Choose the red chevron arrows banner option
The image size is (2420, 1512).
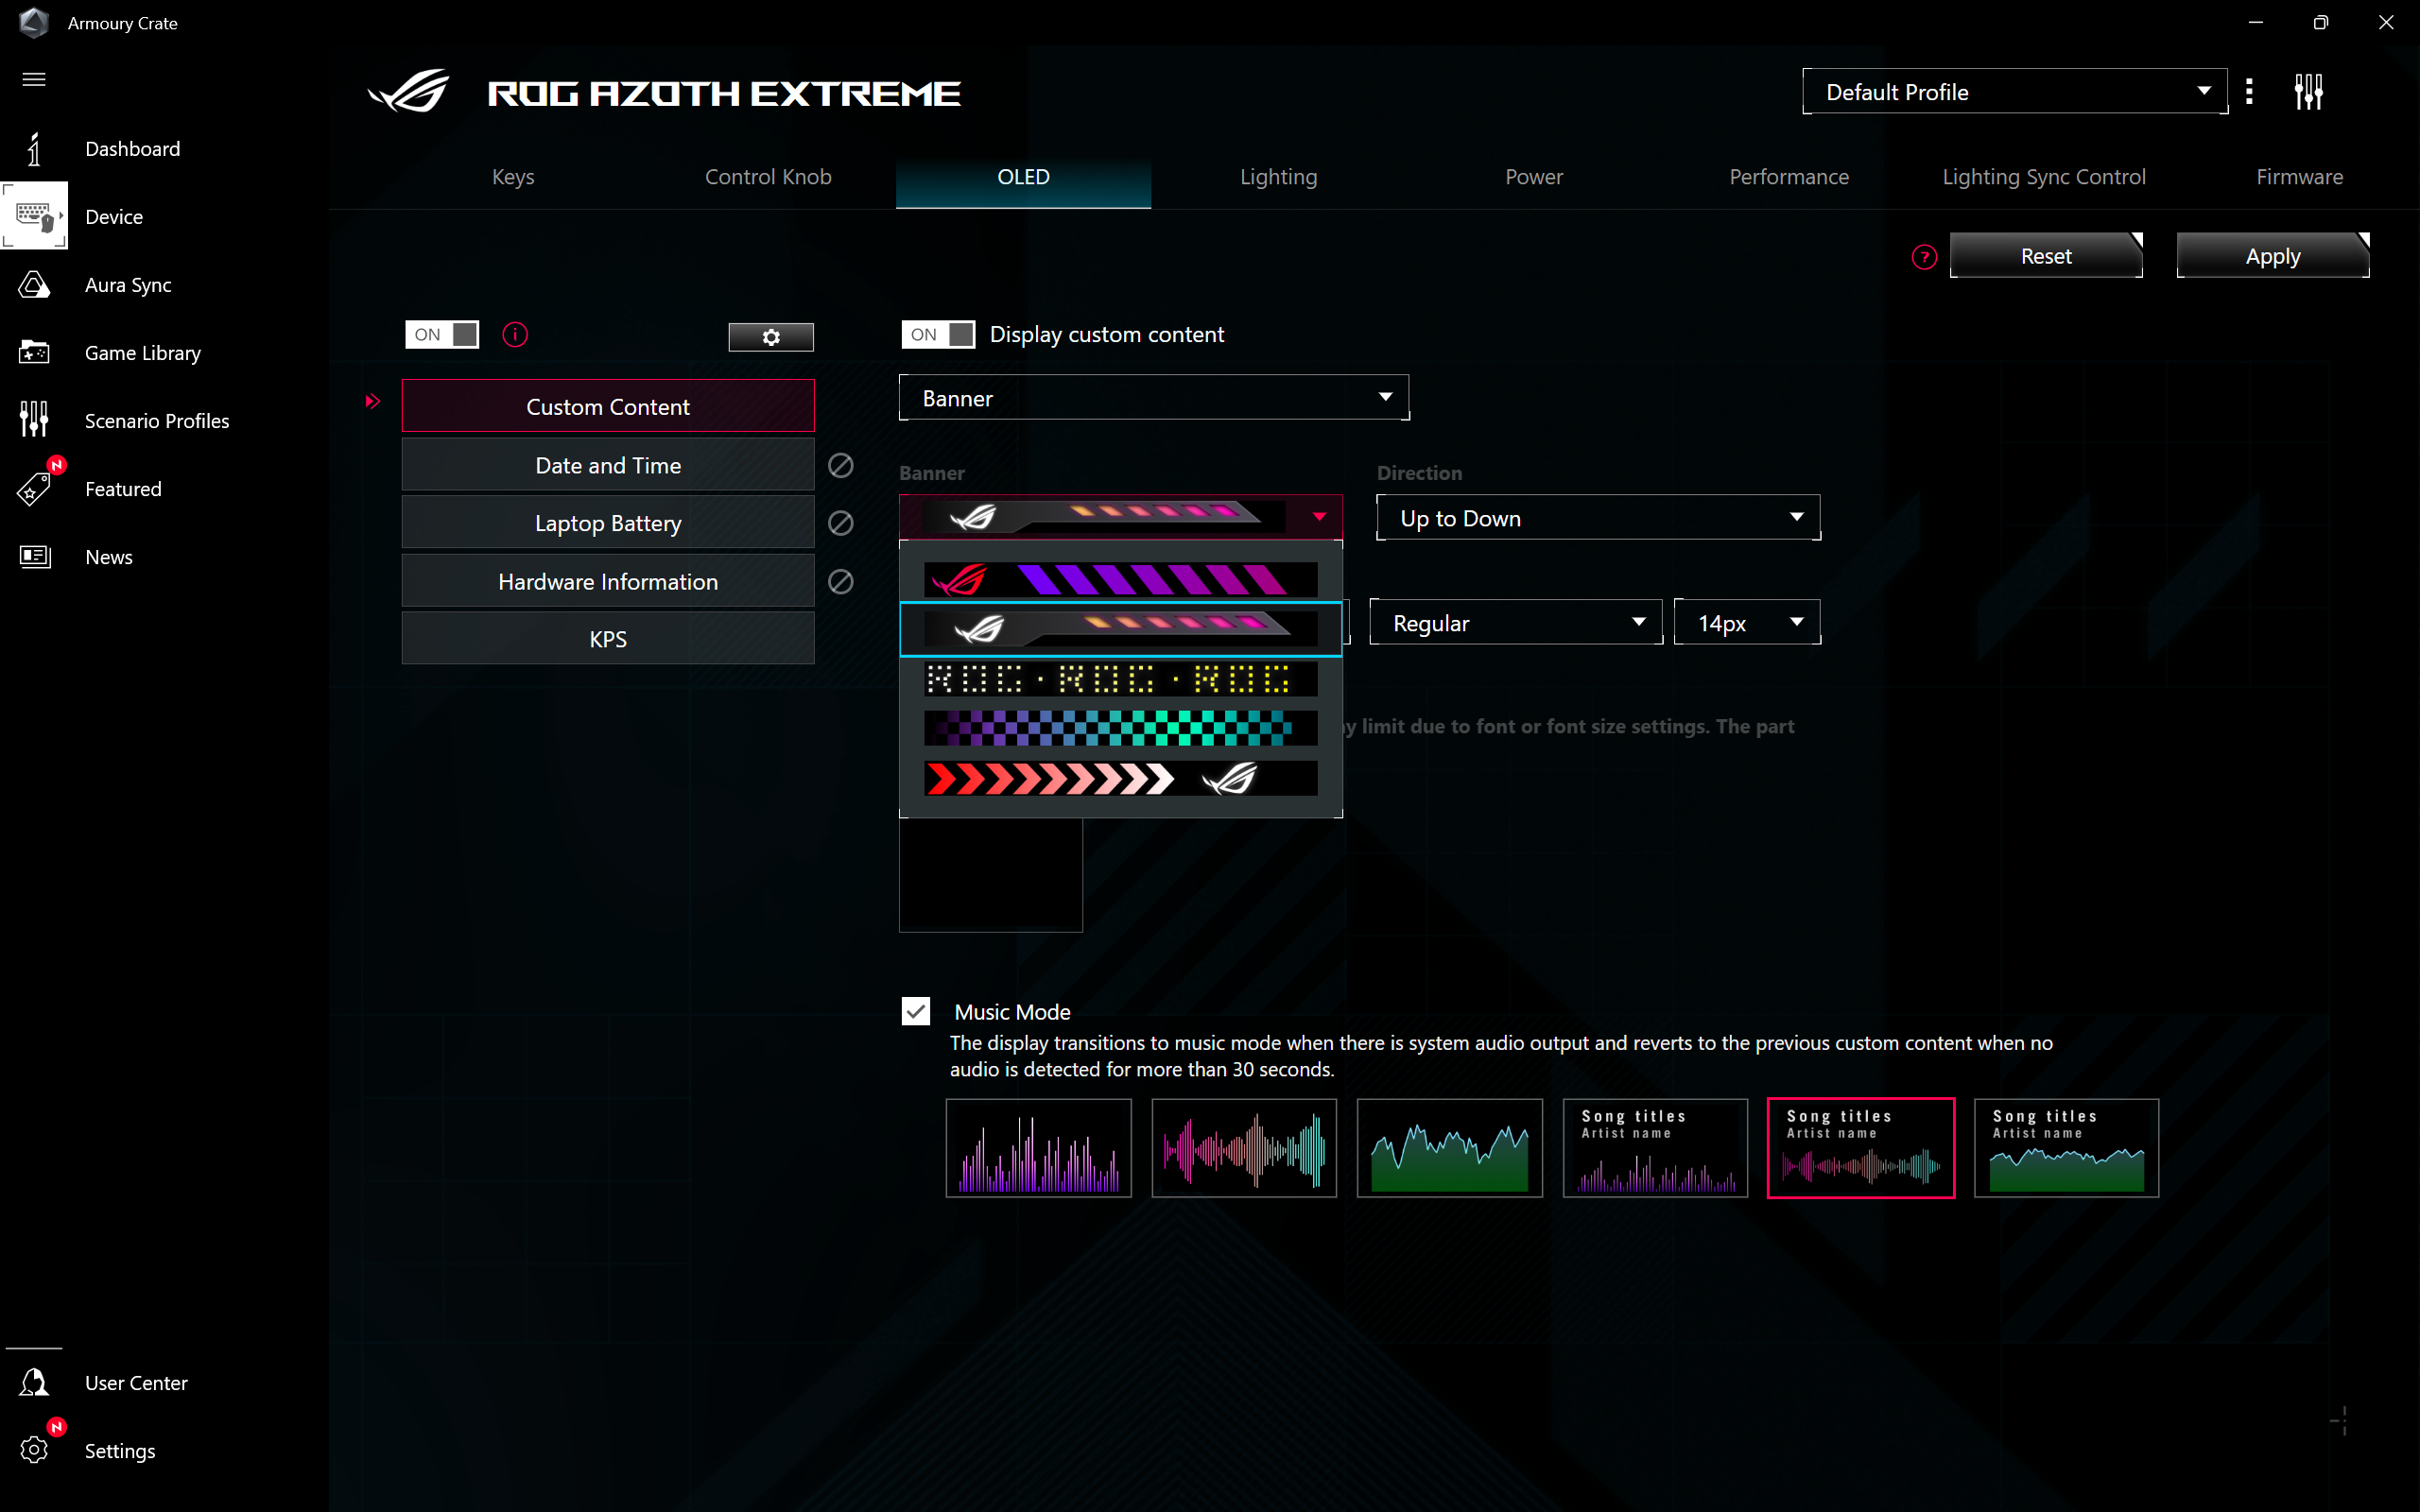(x=1120, y=778)
